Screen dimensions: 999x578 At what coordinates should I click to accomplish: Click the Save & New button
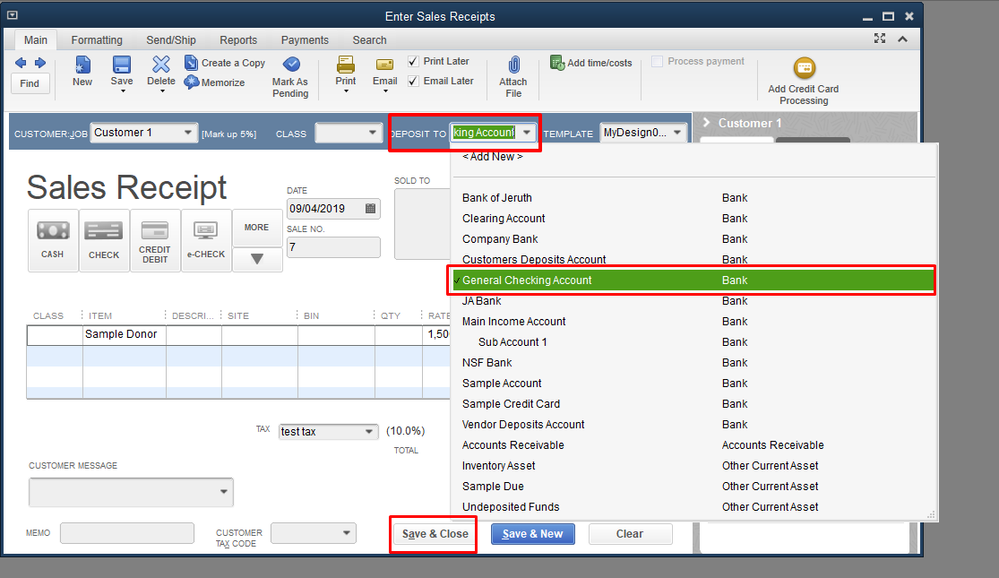pyautogui.click(x=533, y=534)
